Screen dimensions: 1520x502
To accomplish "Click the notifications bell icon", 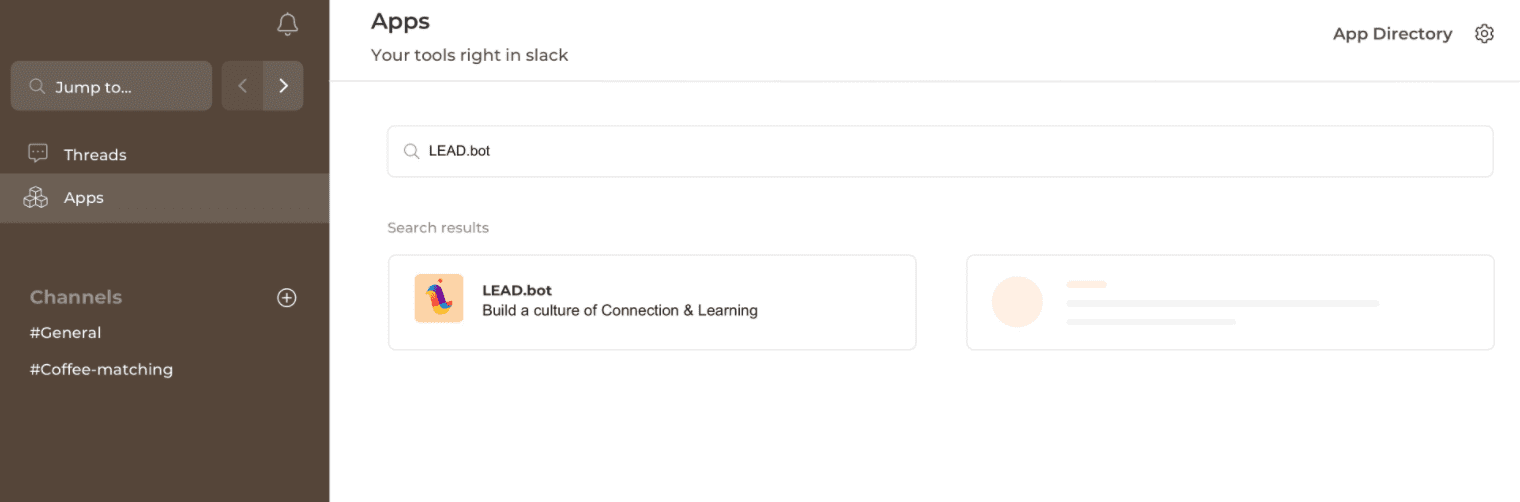I will (287, 24).
